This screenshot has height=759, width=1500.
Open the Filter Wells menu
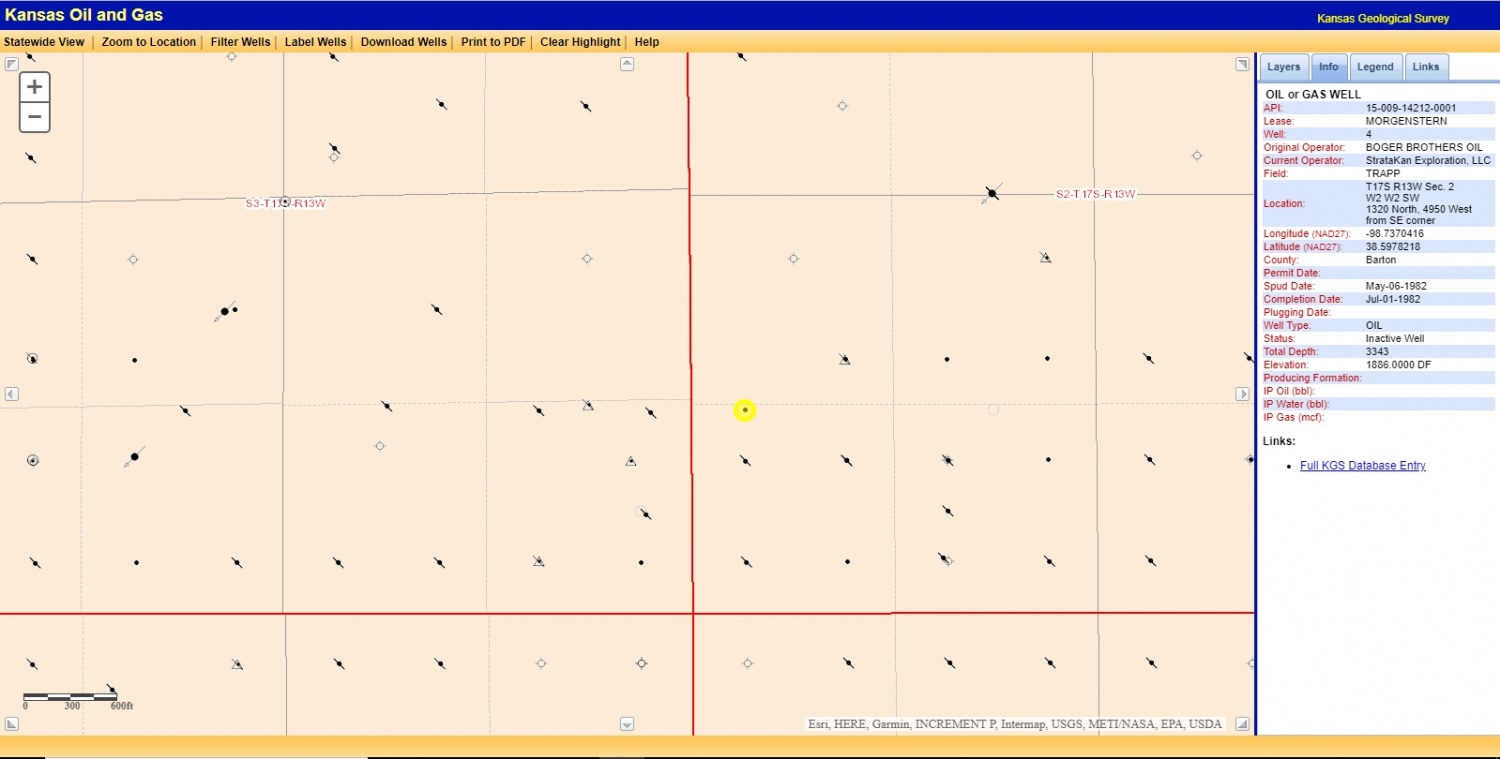(x=240, y=42)
